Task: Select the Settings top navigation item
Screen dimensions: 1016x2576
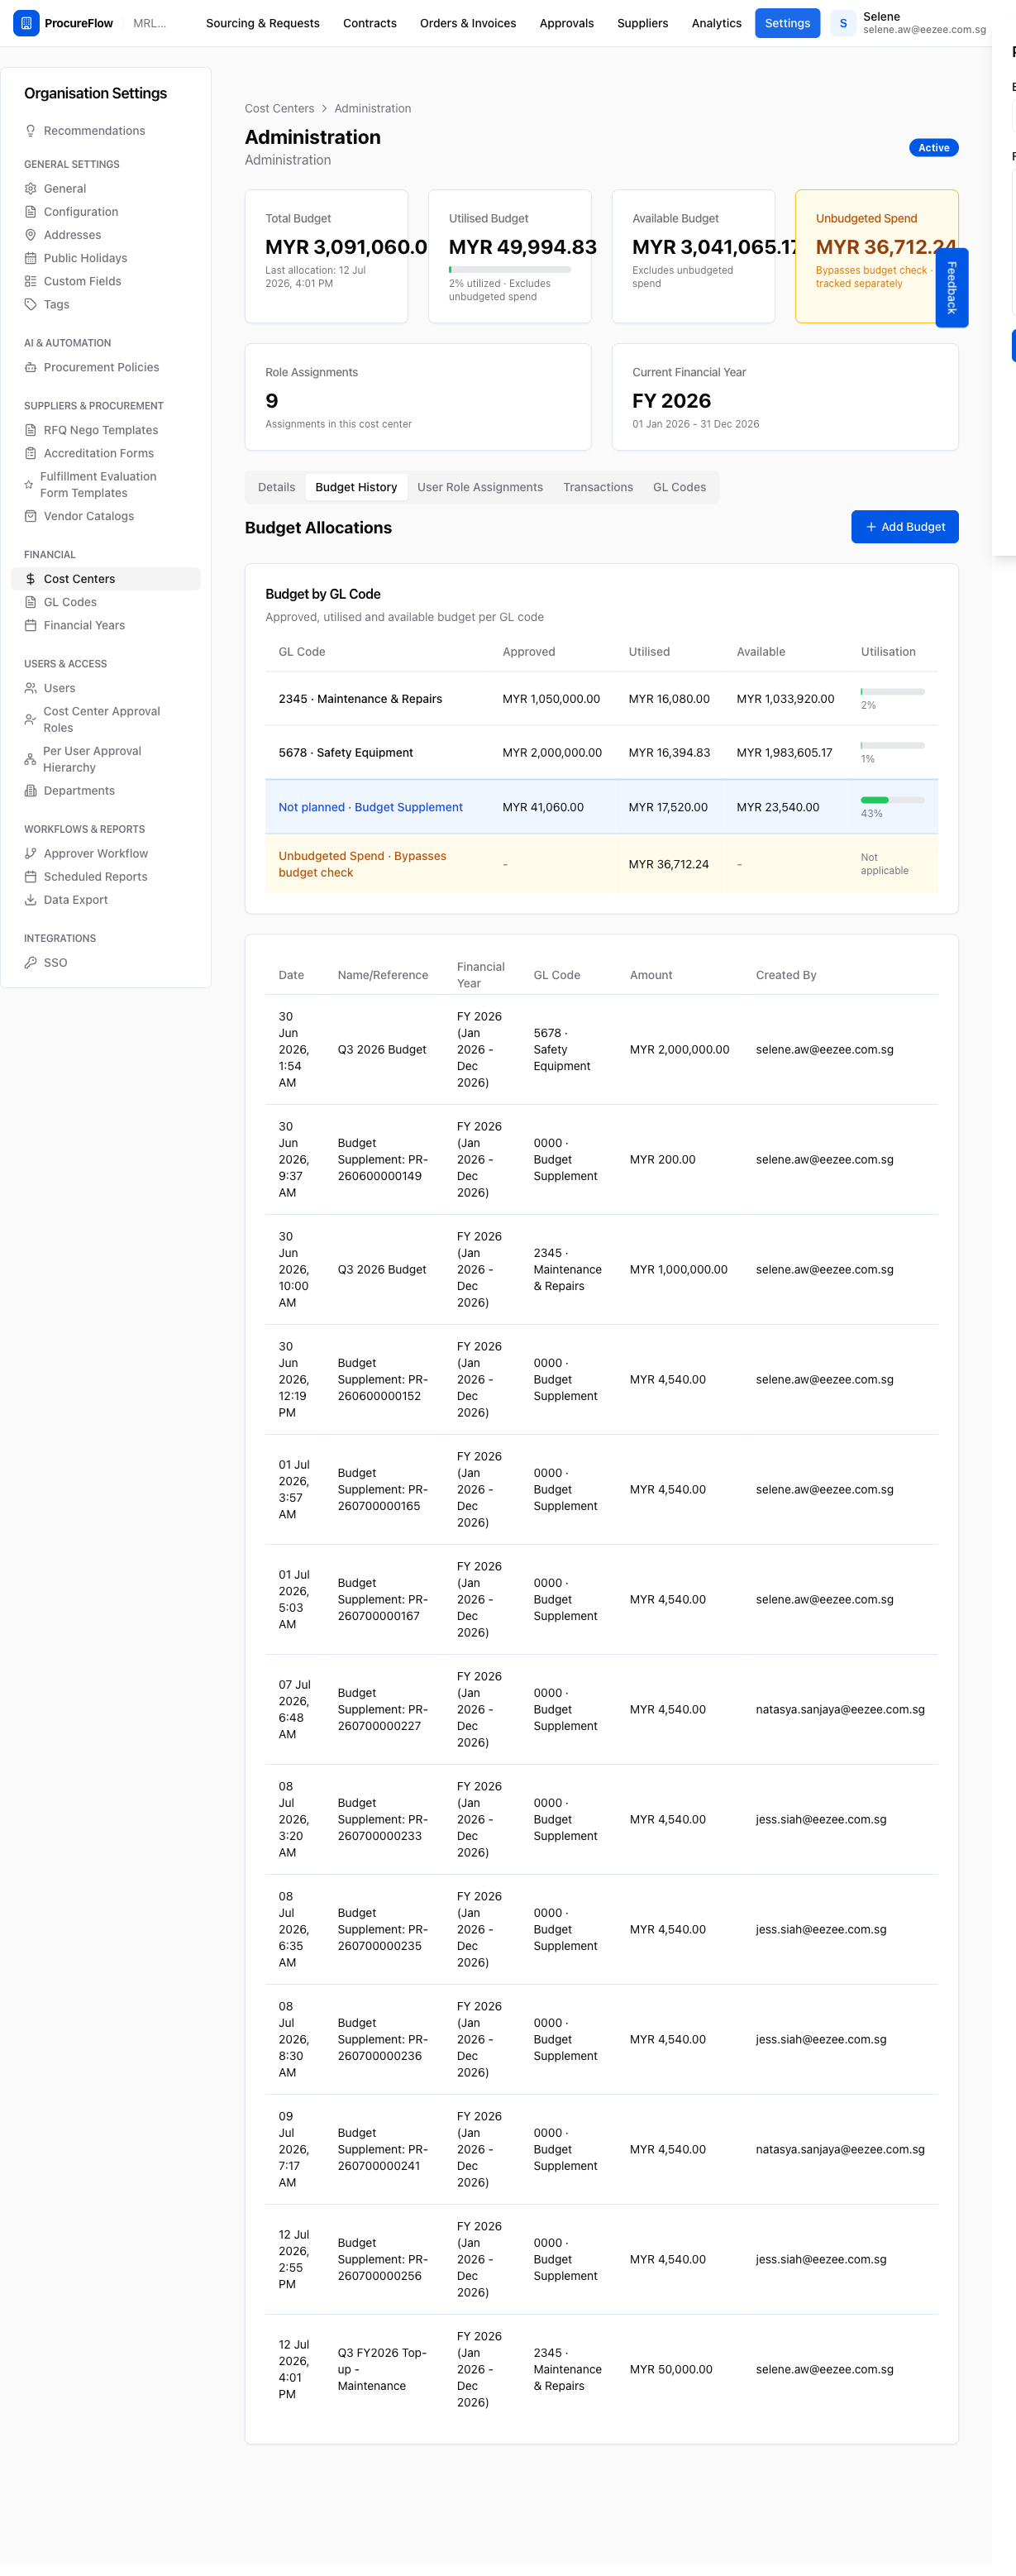Action: point(787,23)
